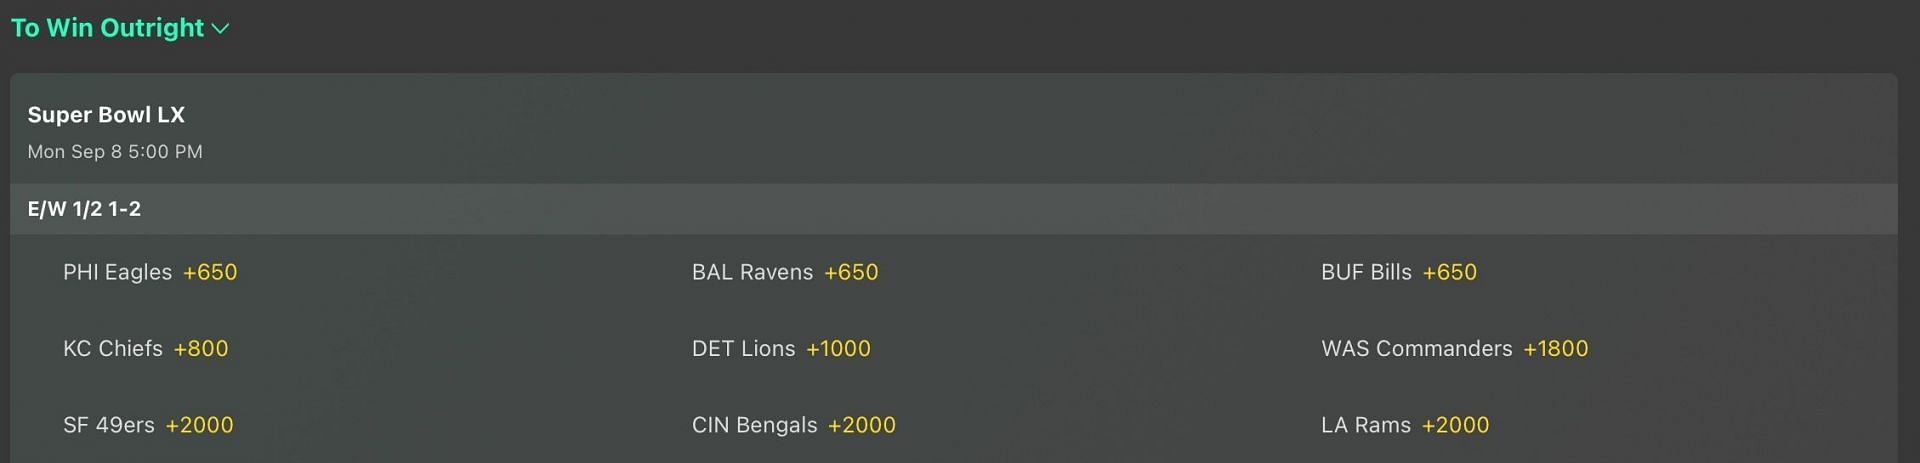
Task: Choose BUF Bills +650 odds
Action: 1449,272
